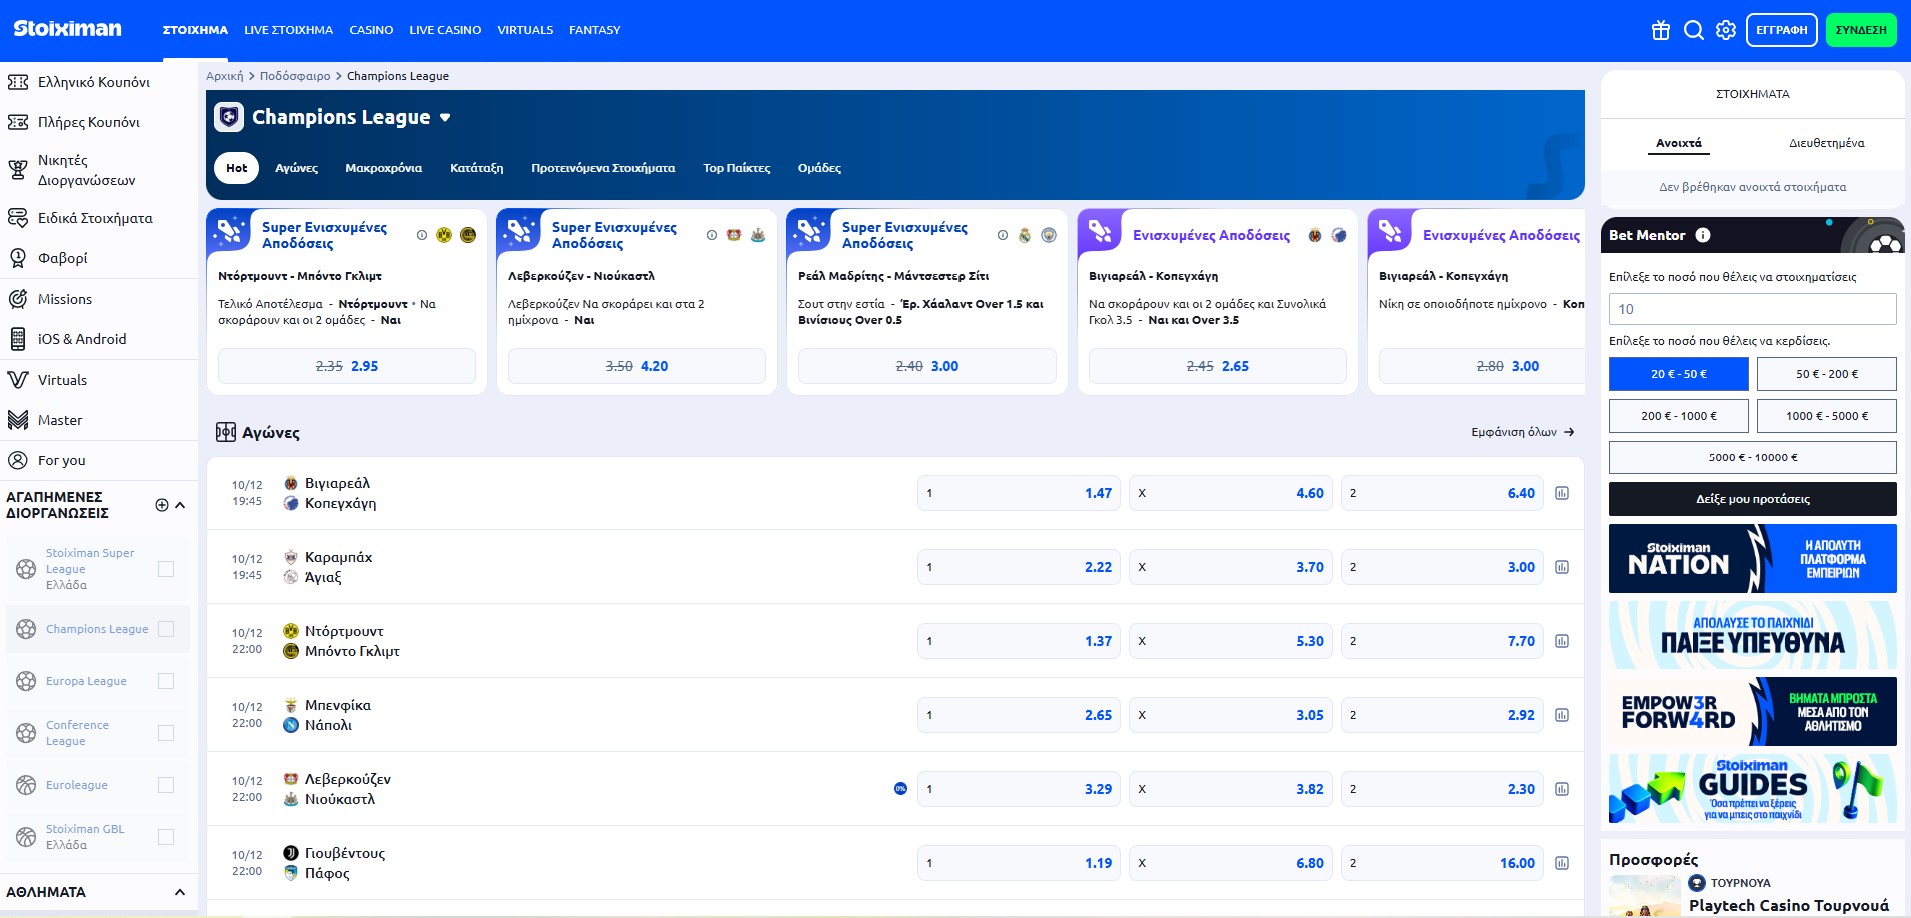Open the LIVE CASINO menu item

(445, 30)
